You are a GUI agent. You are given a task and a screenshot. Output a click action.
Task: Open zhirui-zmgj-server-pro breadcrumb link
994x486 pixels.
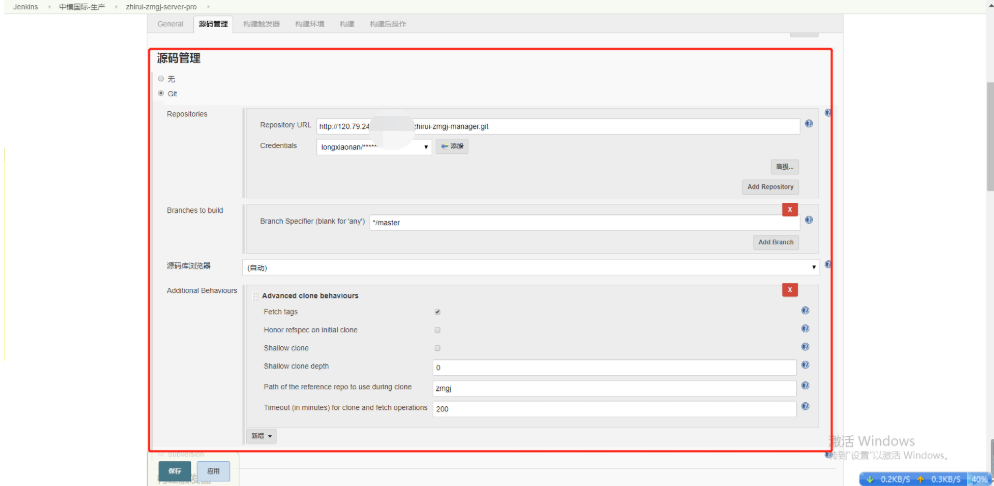coord(161,6)
